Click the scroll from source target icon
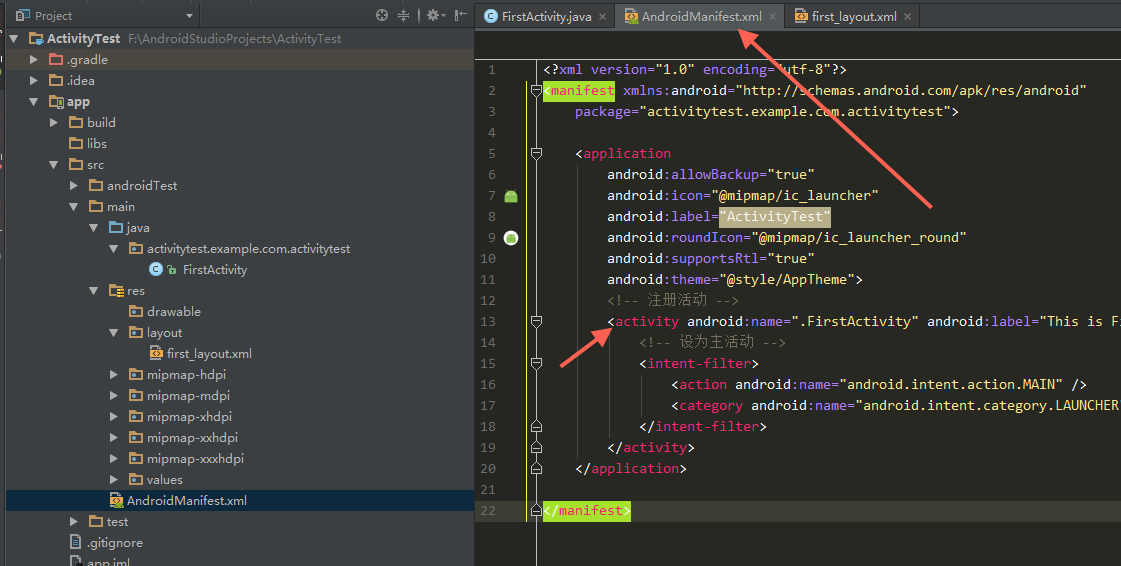 point(382,15)
